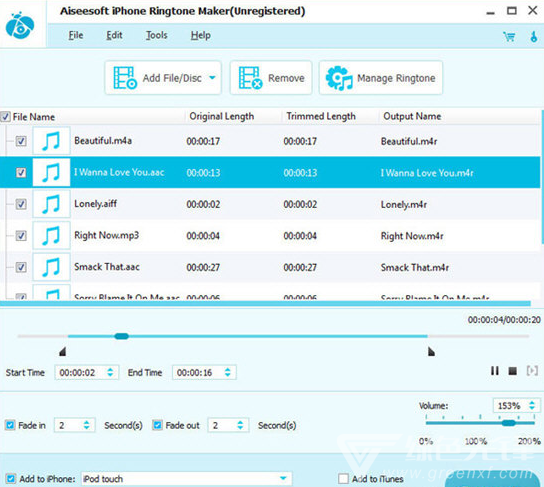Stop the audio playback
Image resolution: width=544 pixels, height=487 pixels.
coord(512,371)
